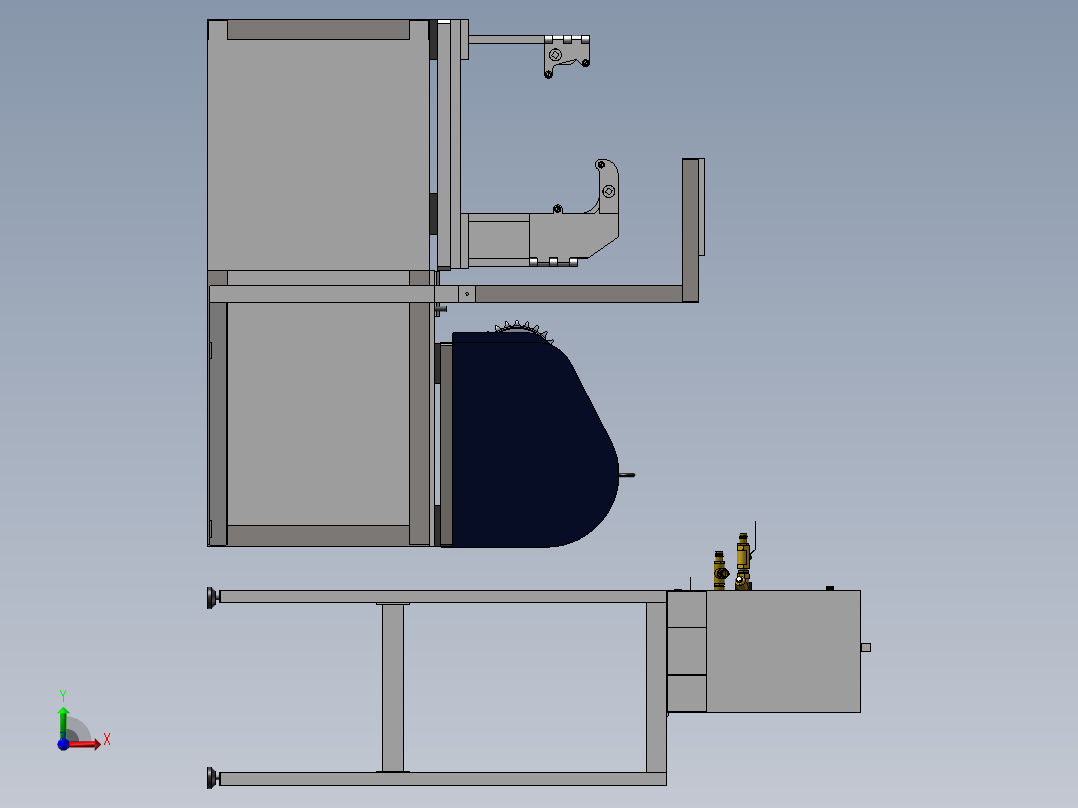The height and width of the screenshot is (808, 1078).
Task: Select the top clamp bracket with hinges
Action: coord(566,56)
